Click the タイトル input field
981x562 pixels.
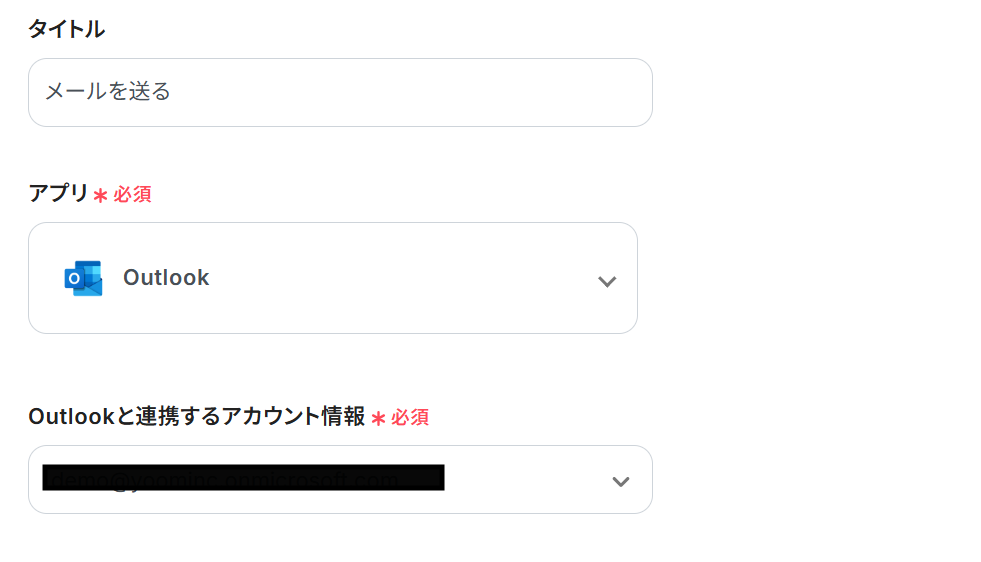tap(340, 92)
